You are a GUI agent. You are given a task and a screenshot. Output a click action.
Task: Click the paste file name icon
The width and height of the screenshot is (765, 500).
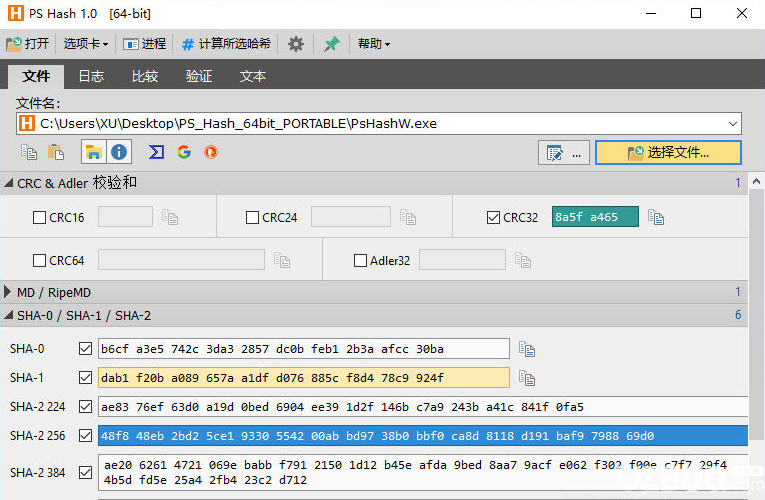(x=56, y=152)
